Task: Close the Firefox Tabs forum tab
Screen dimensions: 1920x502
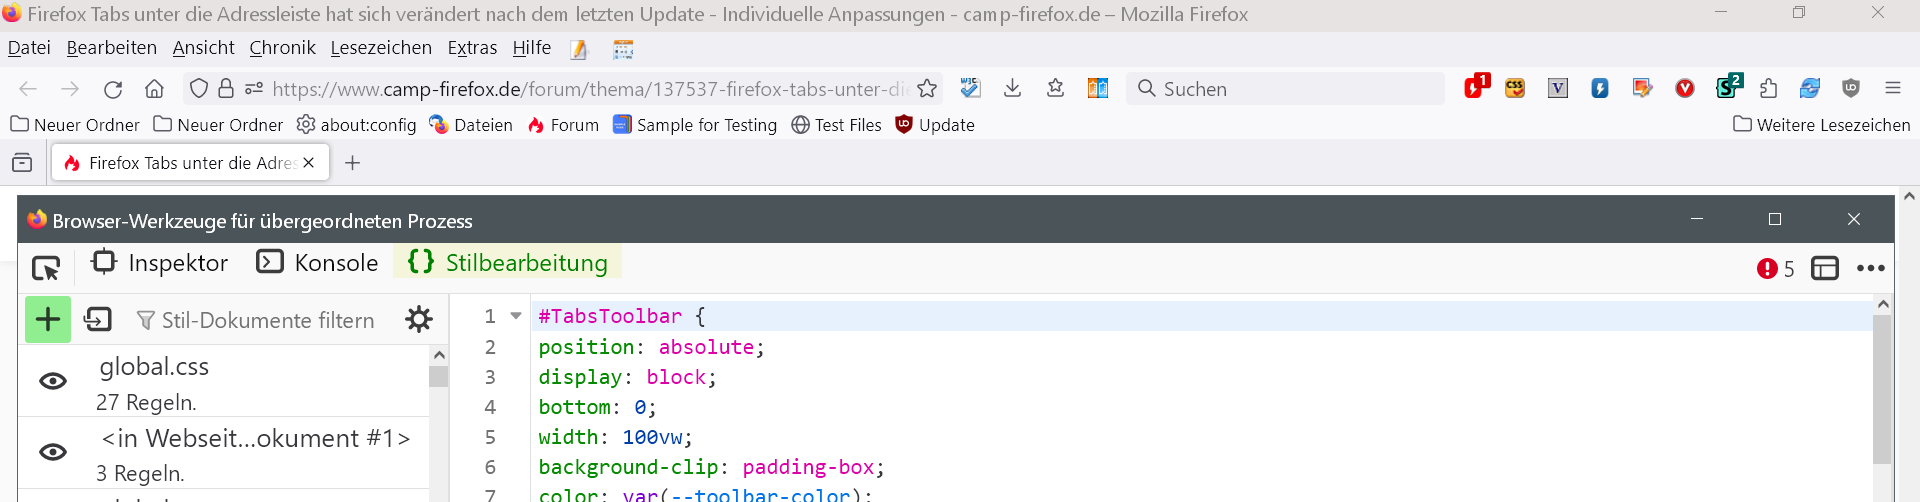Action: coord(309,162)
